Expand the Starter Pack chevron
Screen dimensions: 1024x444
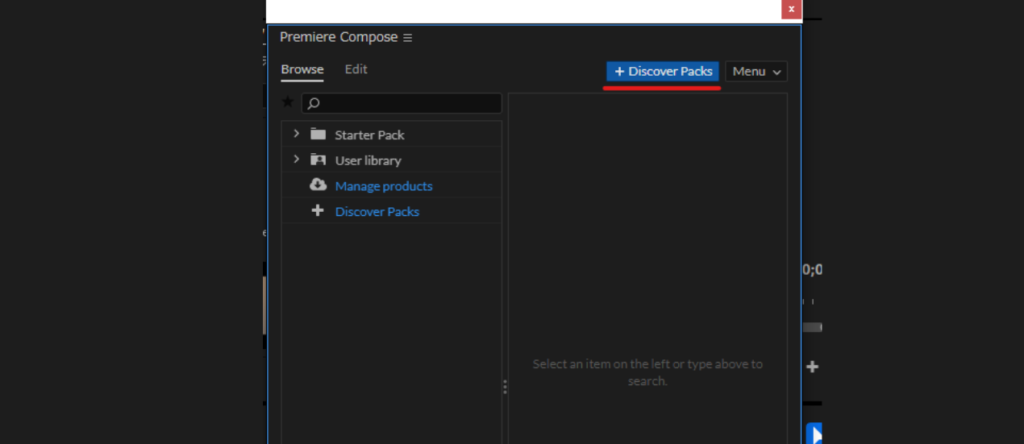296,134
